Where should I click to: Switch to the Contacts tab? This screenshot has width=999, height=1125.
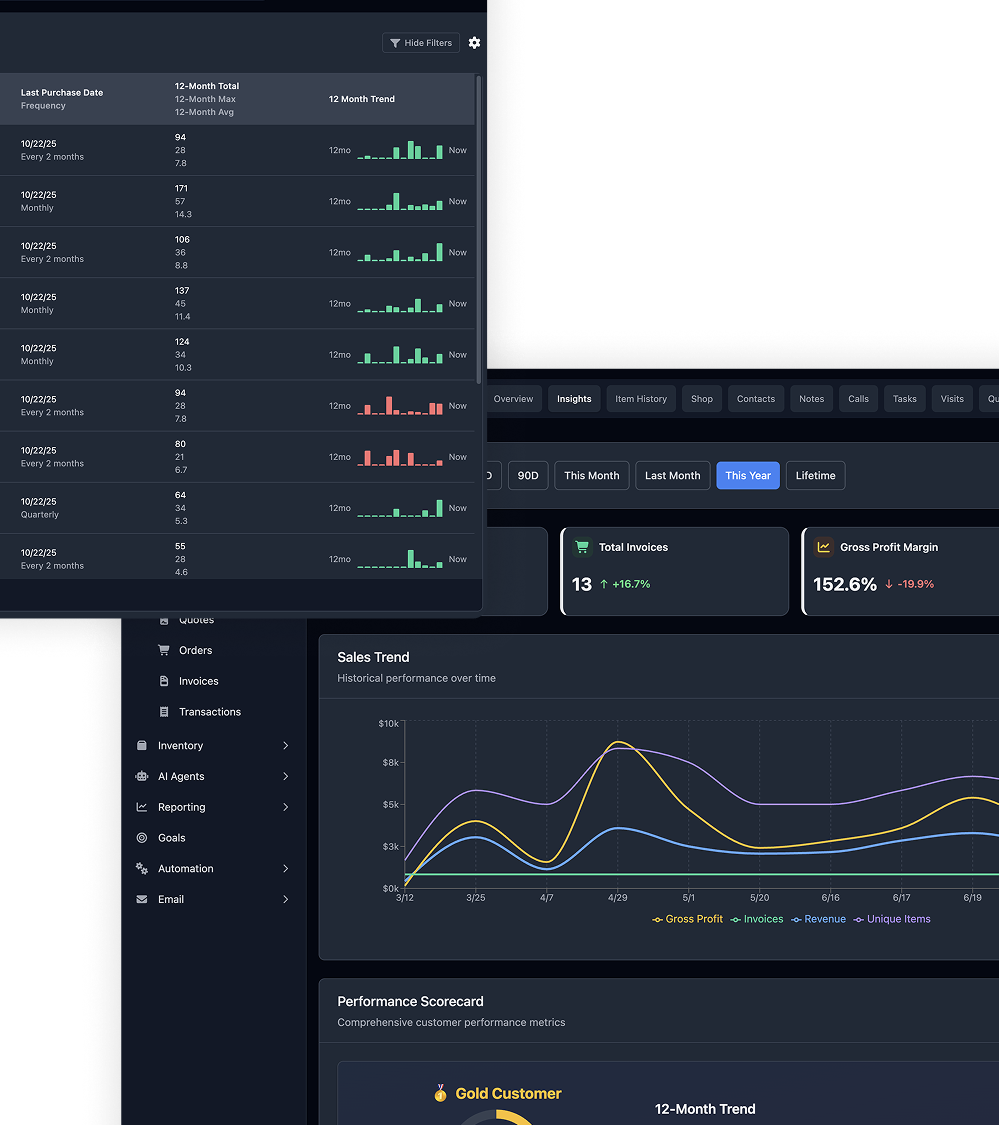point(756,399)
